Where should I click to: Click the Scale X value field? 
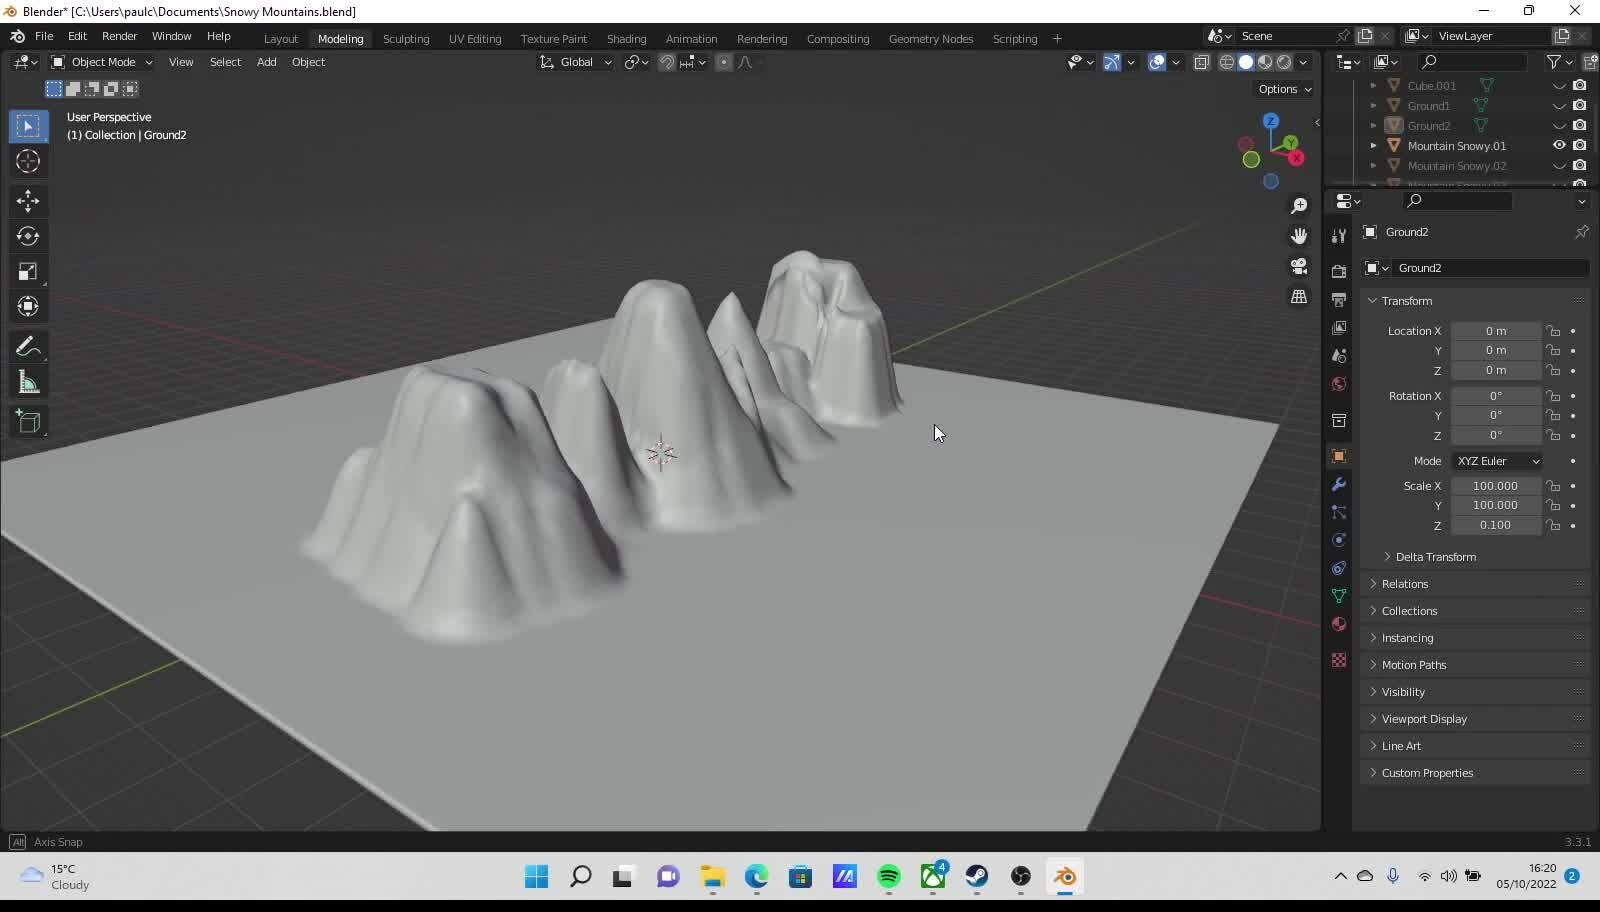(x=1495, y=486)
